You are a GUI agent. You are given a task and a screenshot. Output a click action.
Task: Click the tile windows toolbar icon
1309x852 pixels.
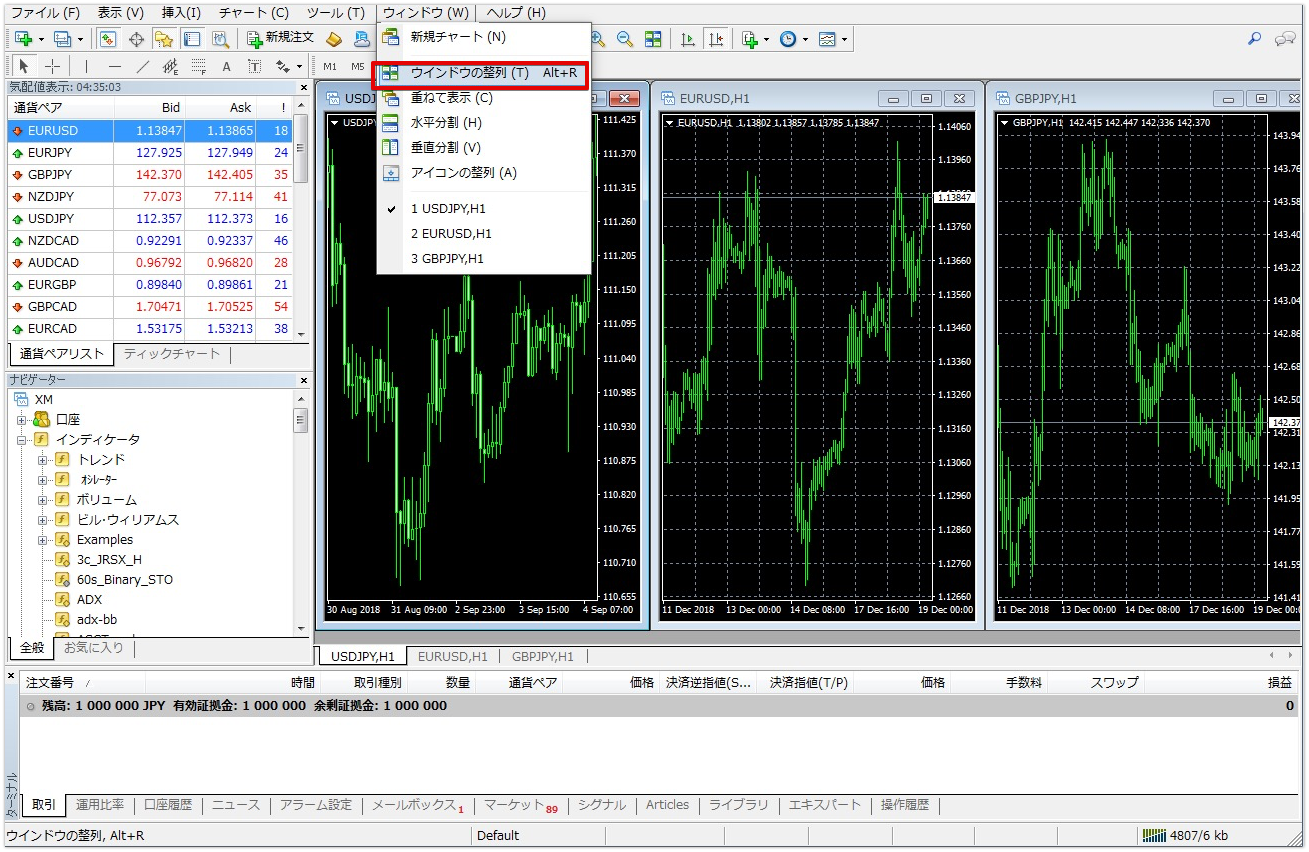[x=655, y=39]
